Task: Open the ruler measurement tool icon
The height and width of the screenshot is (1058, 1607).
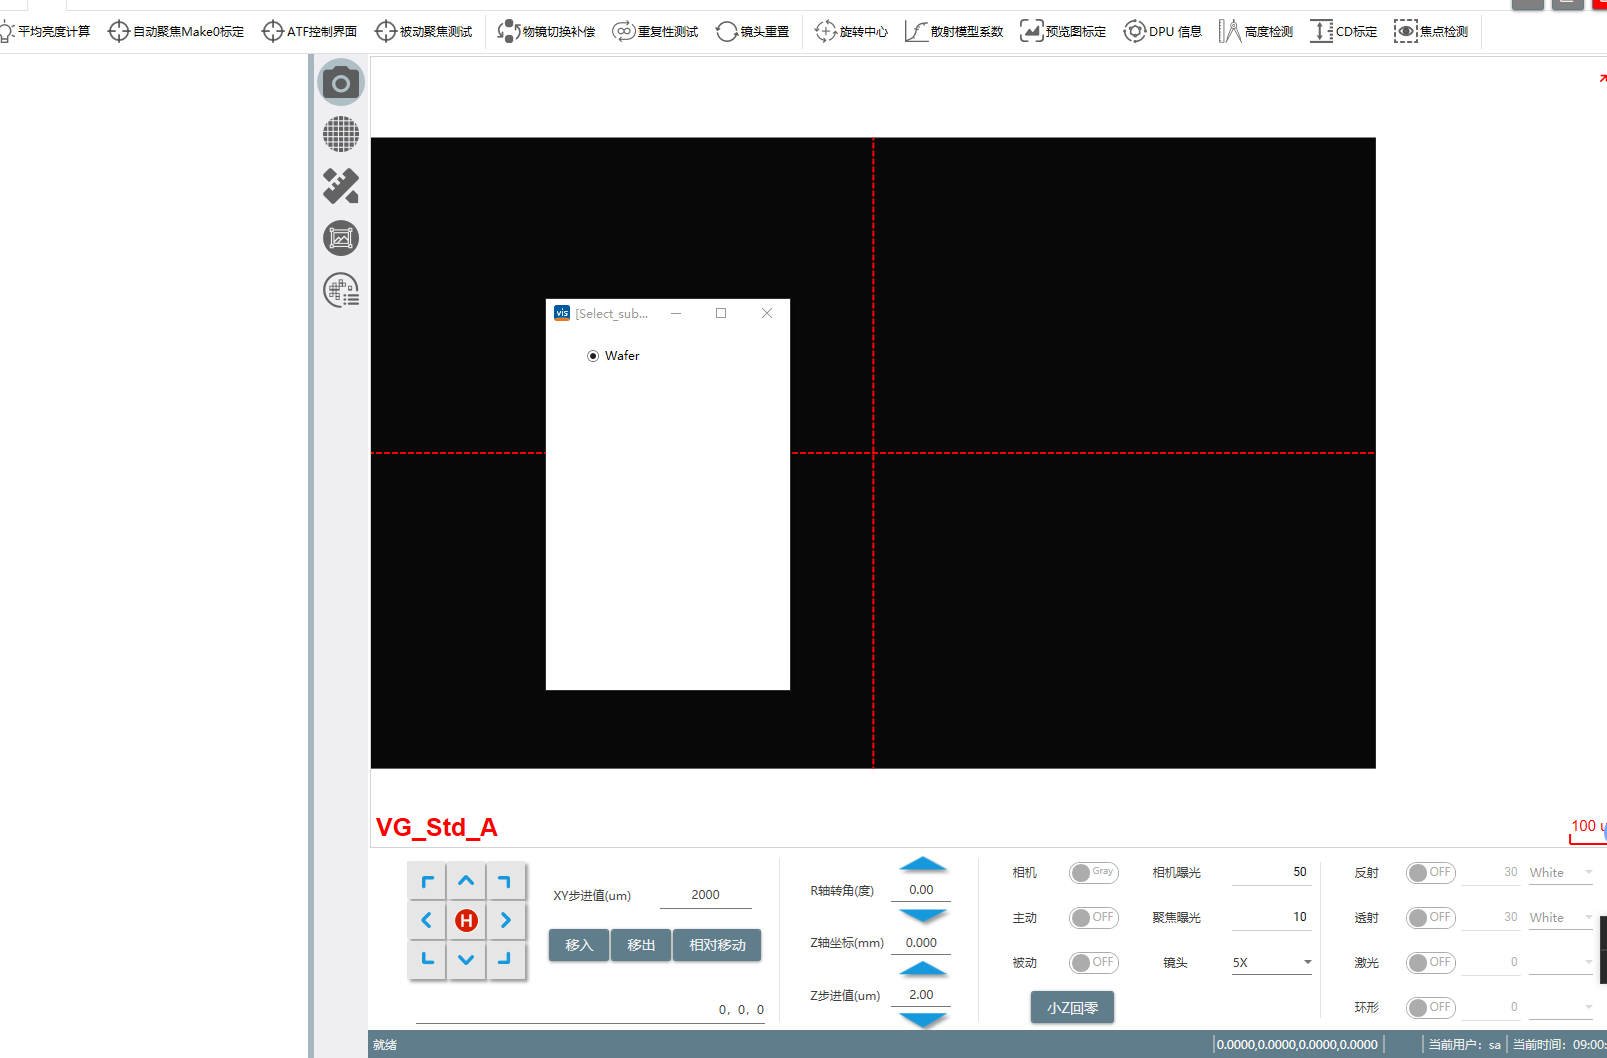Action: tap(341, 186)
